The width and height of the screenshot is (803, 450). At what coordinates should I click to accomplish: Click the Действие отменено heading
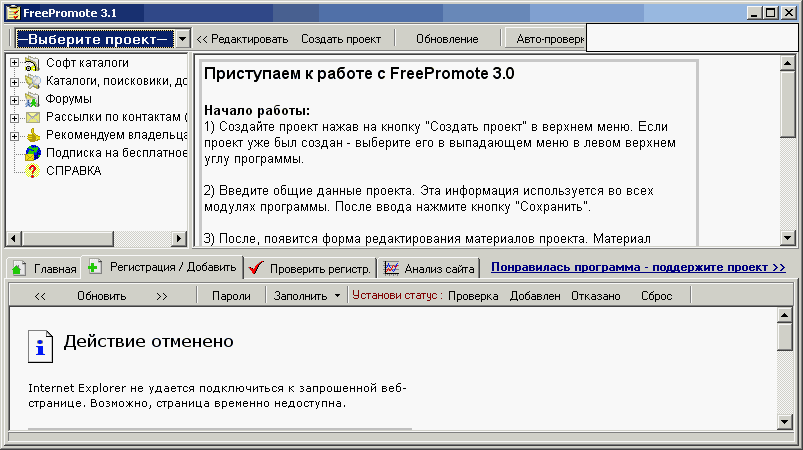point(149,341)
